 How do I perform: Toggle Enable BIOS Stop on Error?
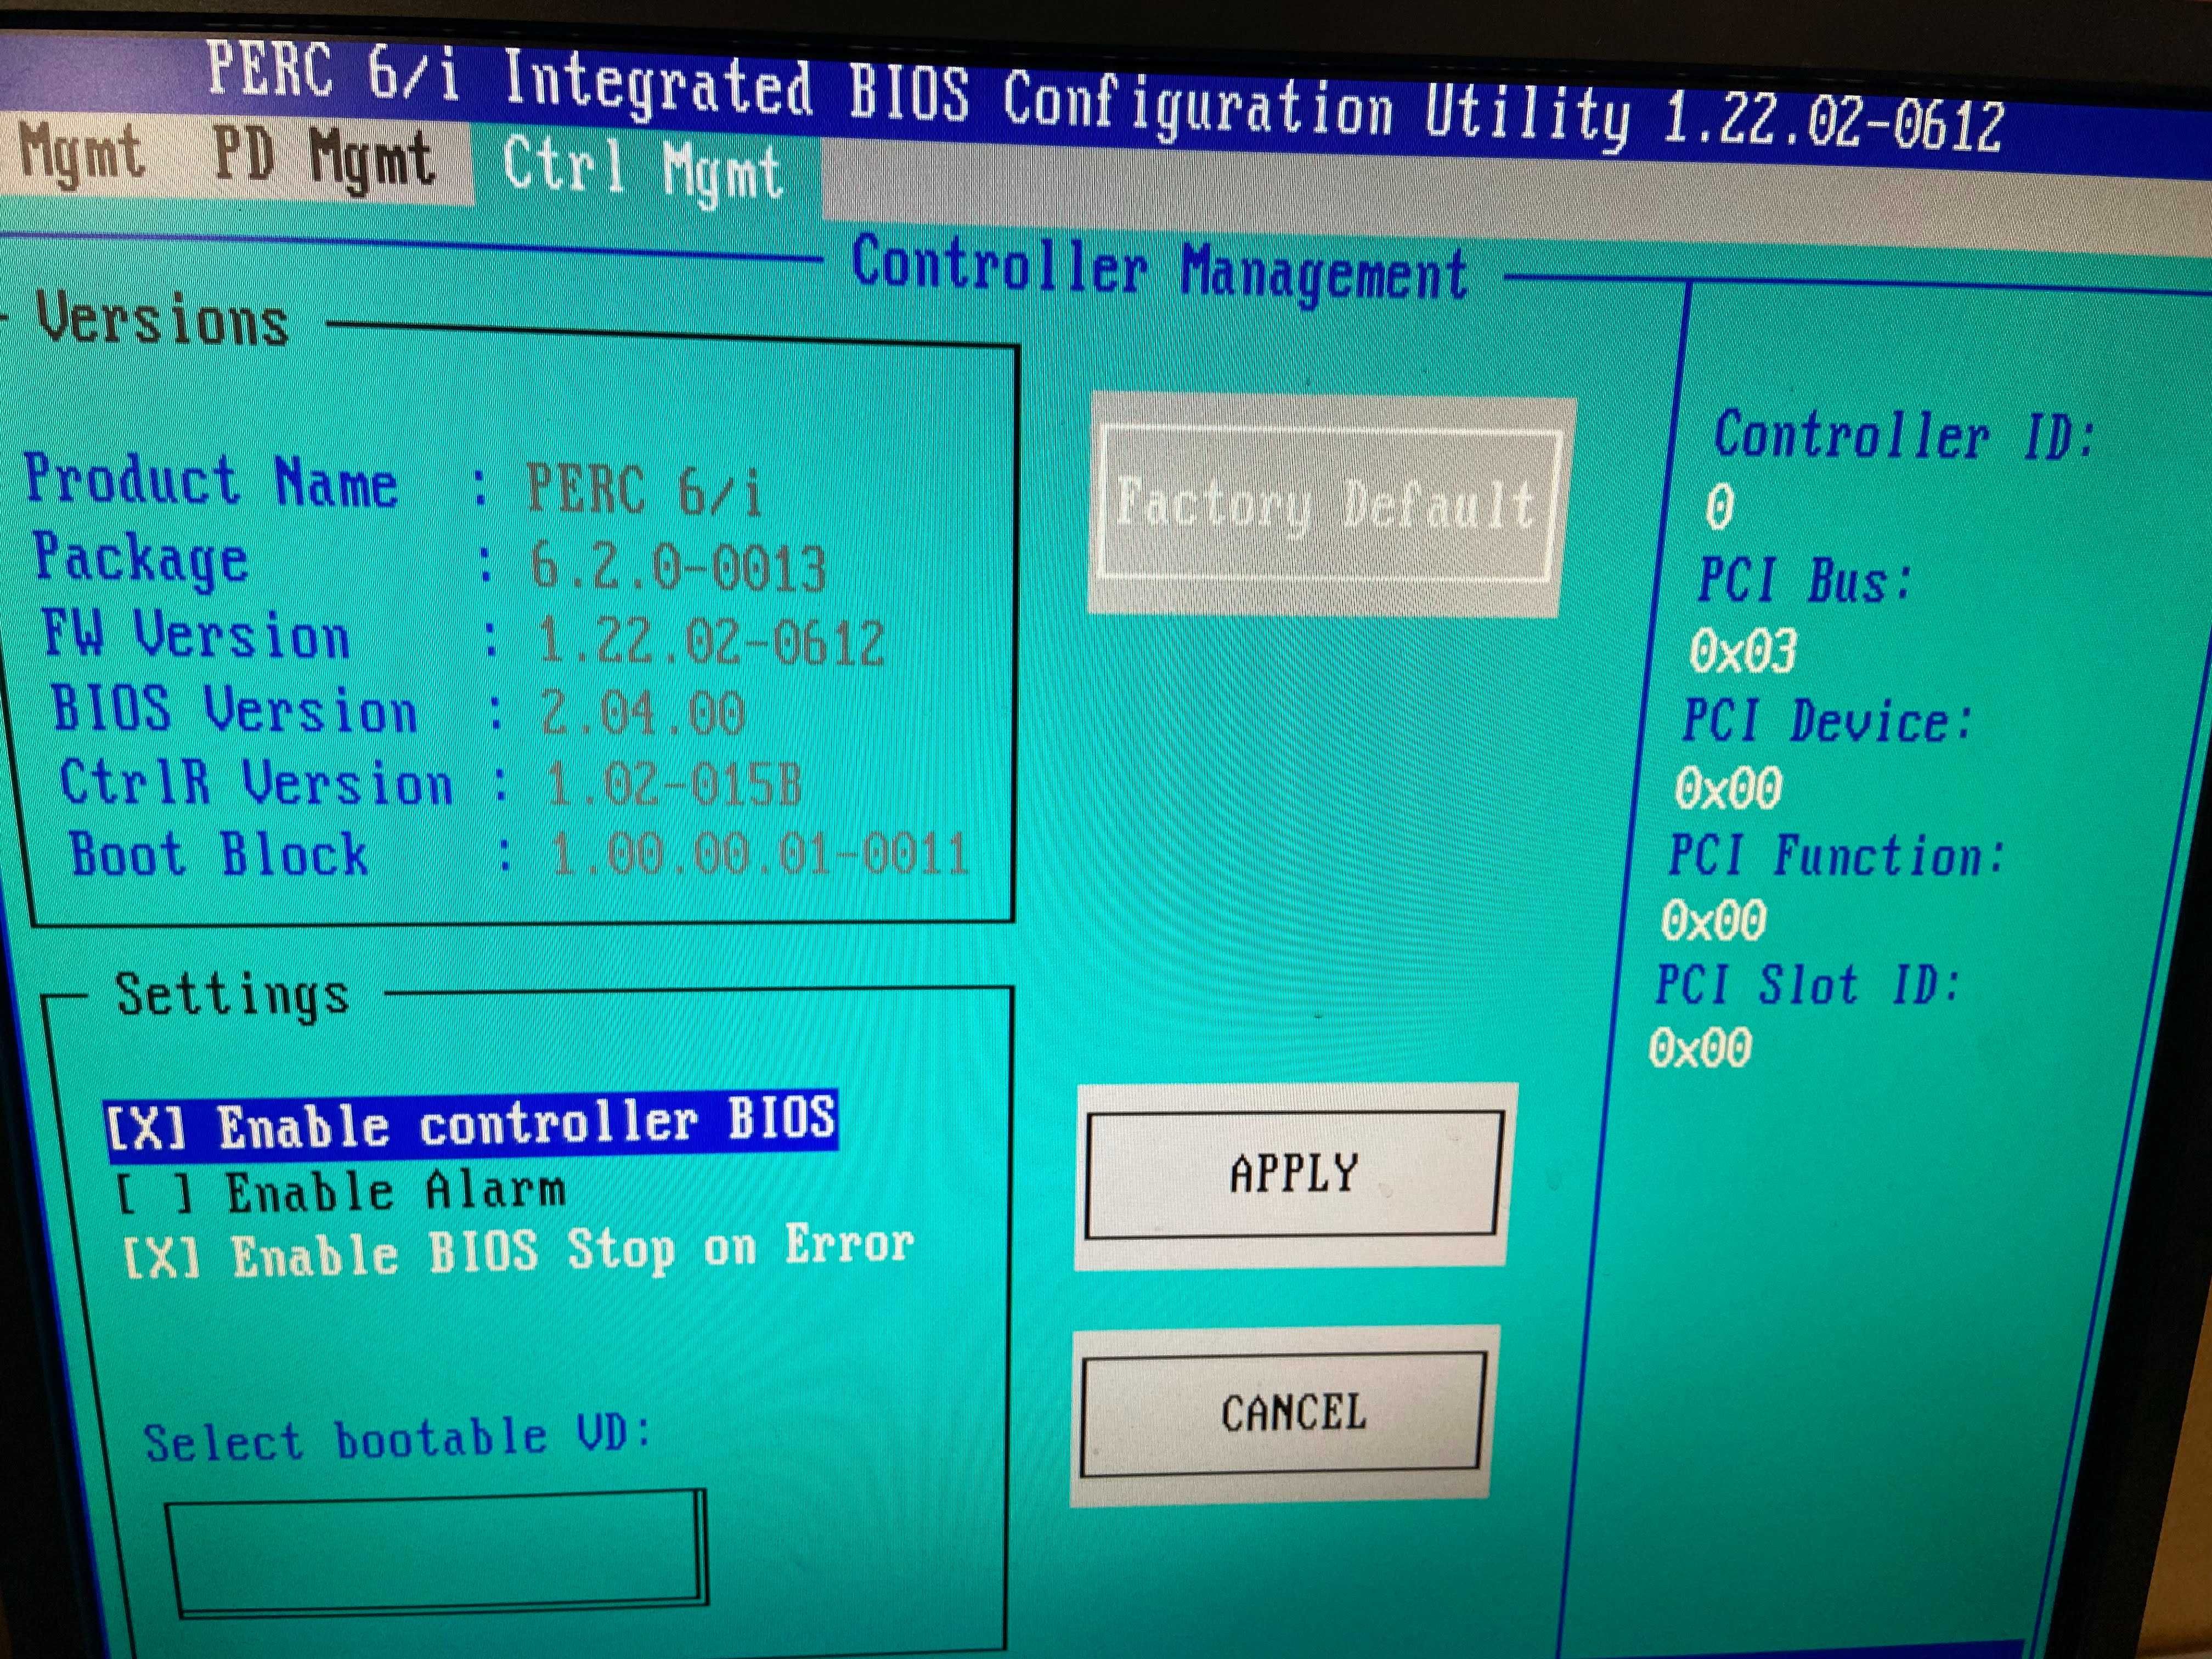coord(518,1252)
